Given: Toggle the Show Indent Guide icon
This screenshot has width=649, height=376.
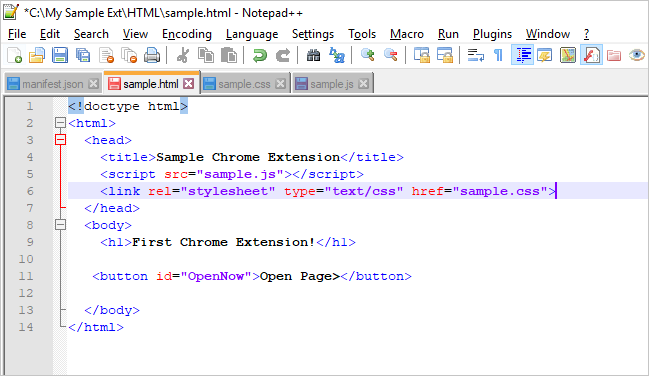Looking at the screenshot, I should (x=522, y=55).
